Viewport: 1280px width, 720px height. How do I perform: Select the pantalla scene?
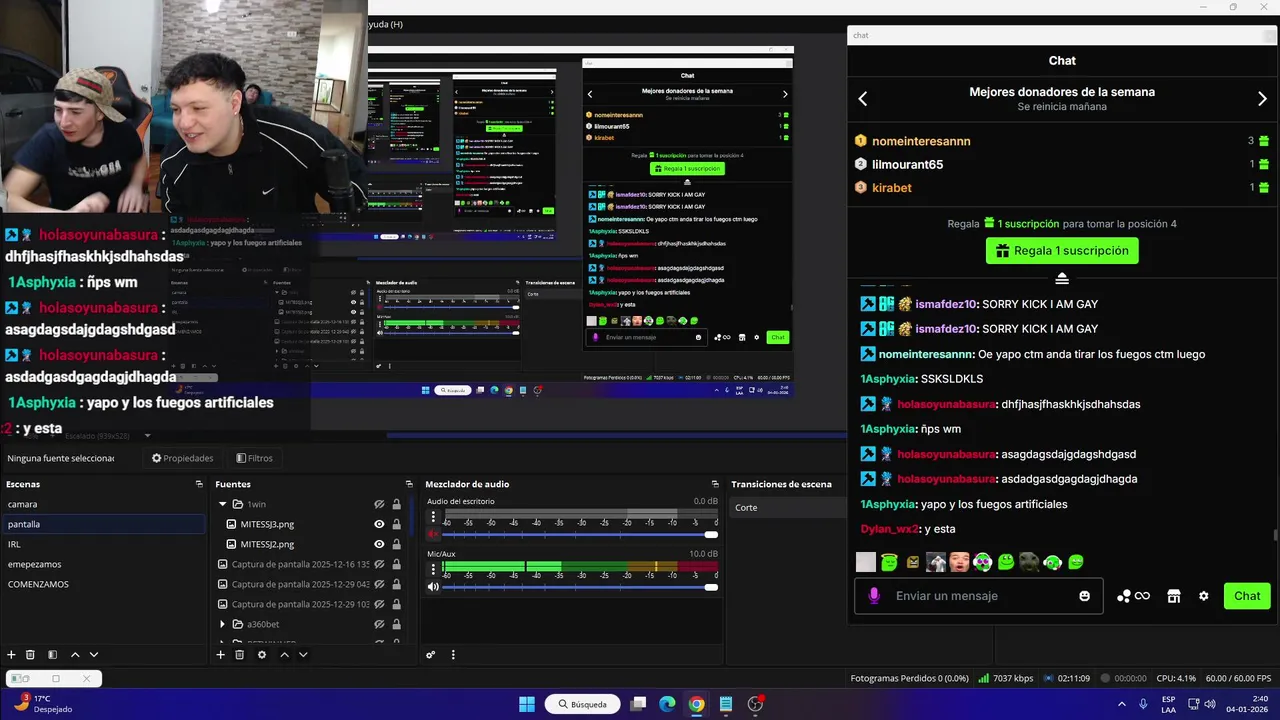point(103,524)
